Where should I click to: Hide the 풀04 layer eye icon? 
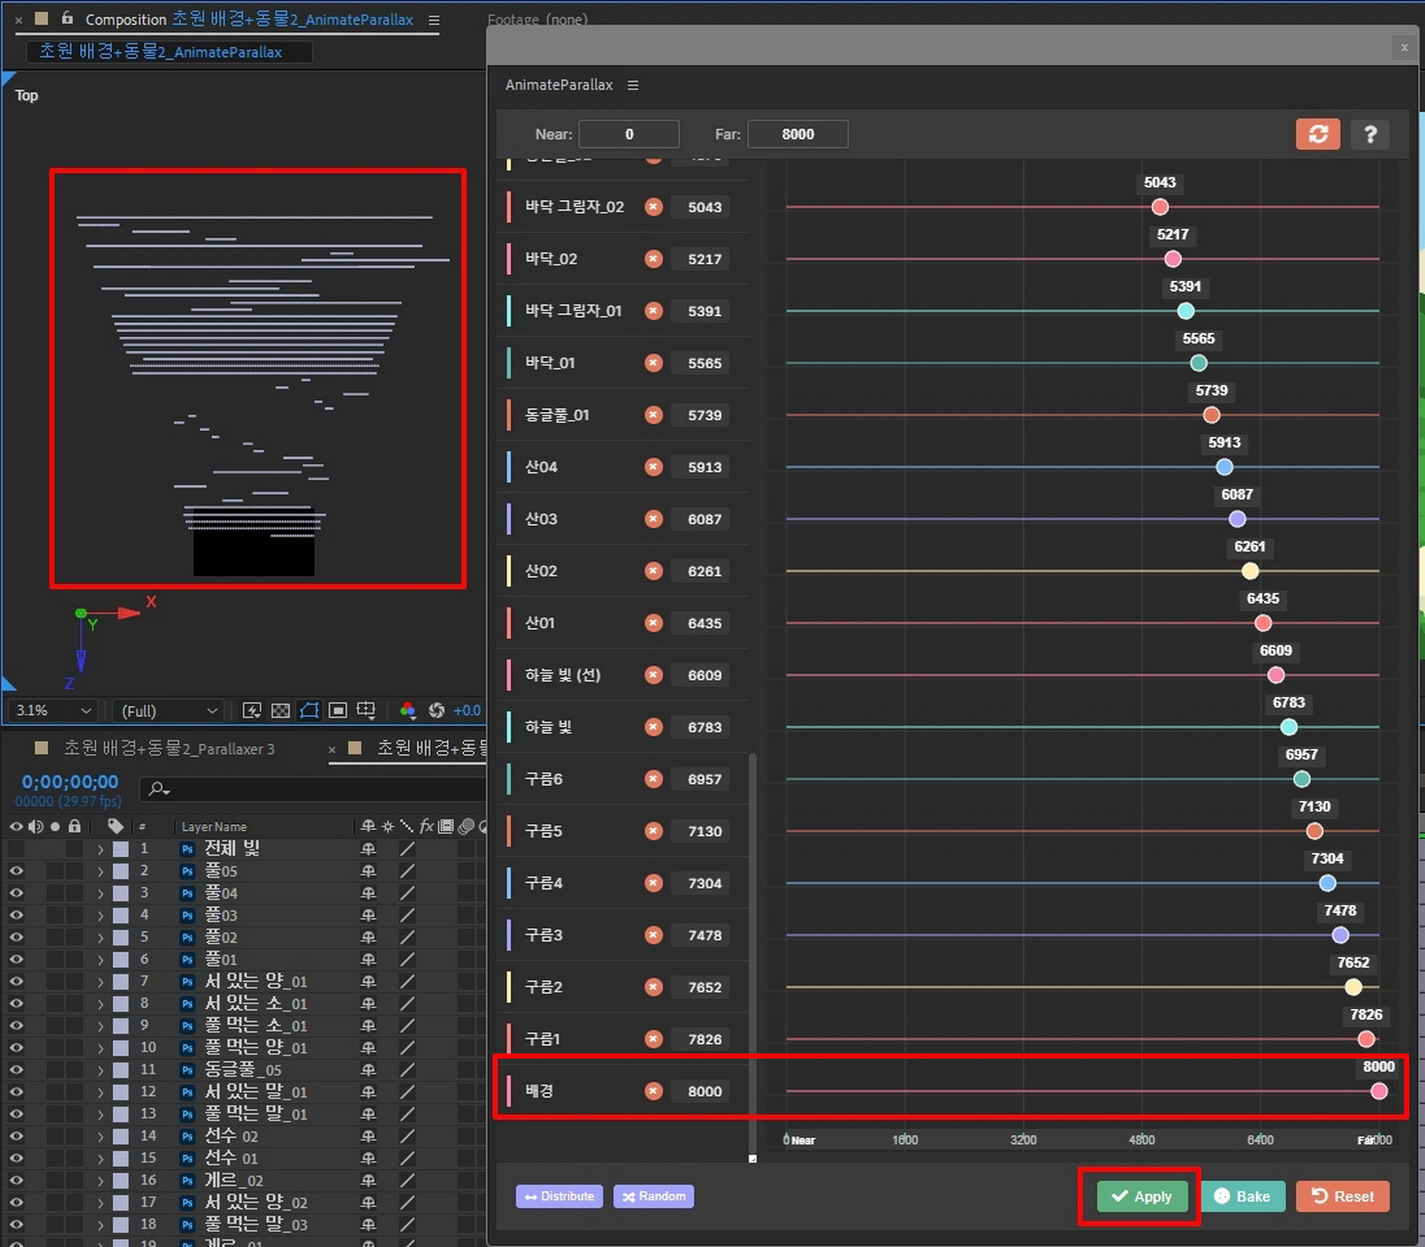tap(16, 893)
